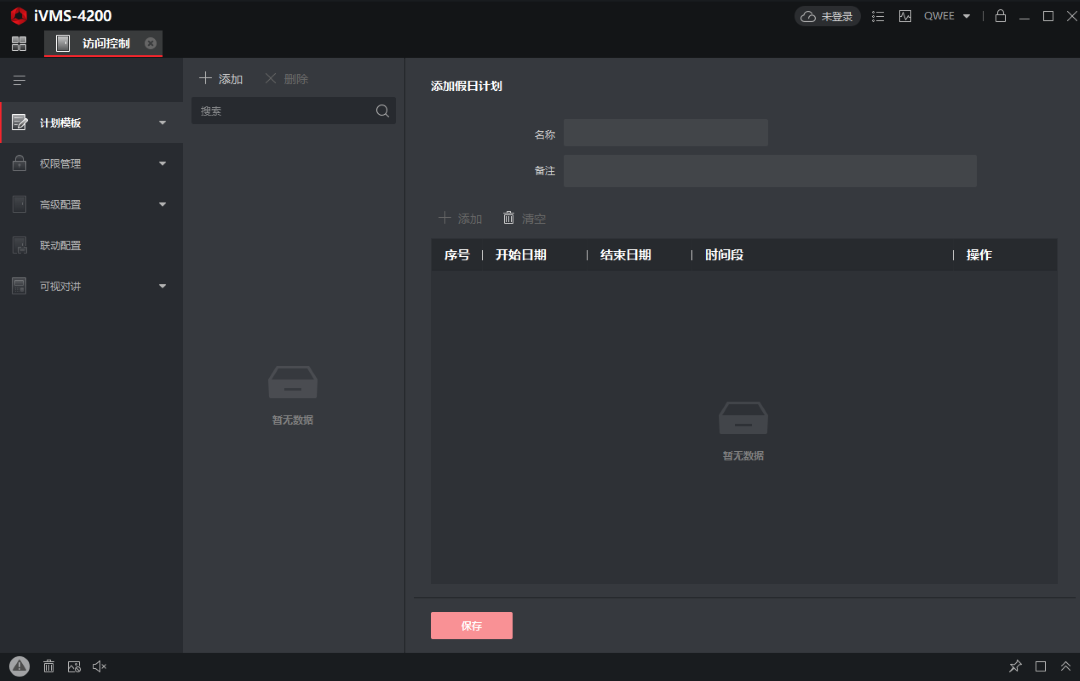Mute alarm sound via speaker icon
The height and width of the screenshot is (681, 1080).
[99, 666]
